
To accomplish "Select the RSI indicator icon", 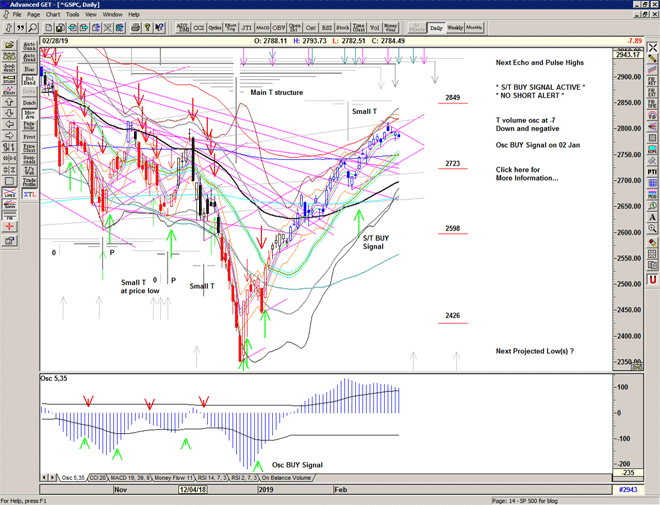I will pyautogui.click(x=327, y=28).
